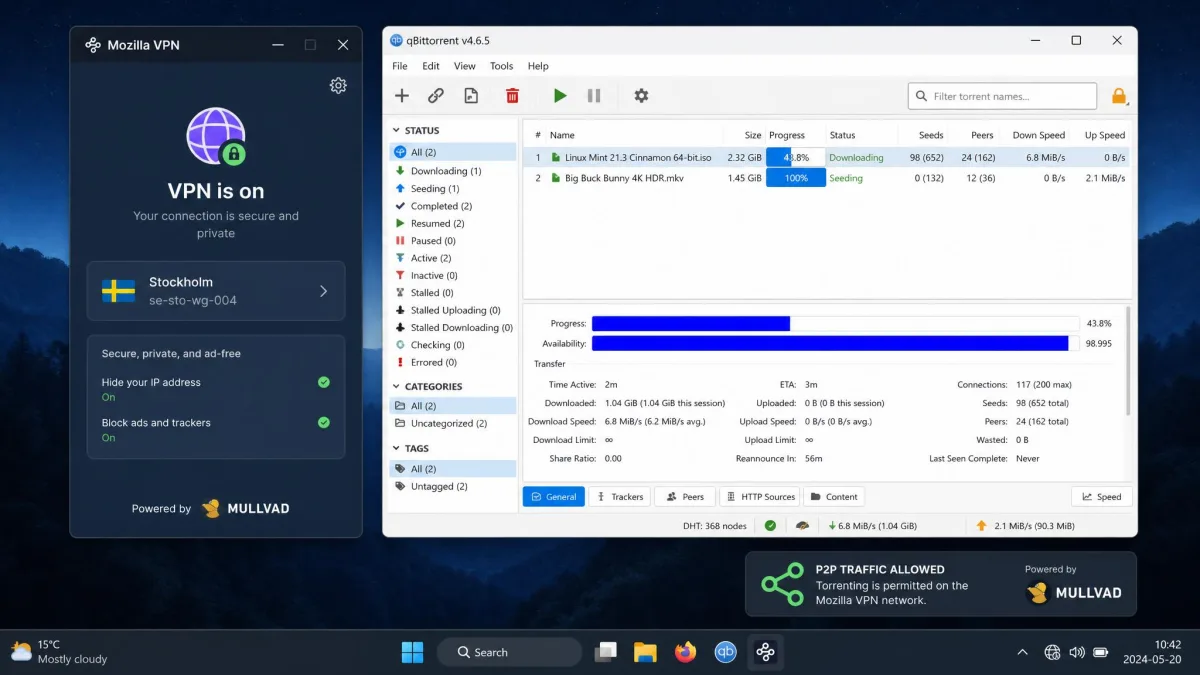The width and height of the screenshot is (1200, 675).
Task: Select the Big Buck Bunny 4K HDR.mkv torrent
Action: (x=826, y=178)
